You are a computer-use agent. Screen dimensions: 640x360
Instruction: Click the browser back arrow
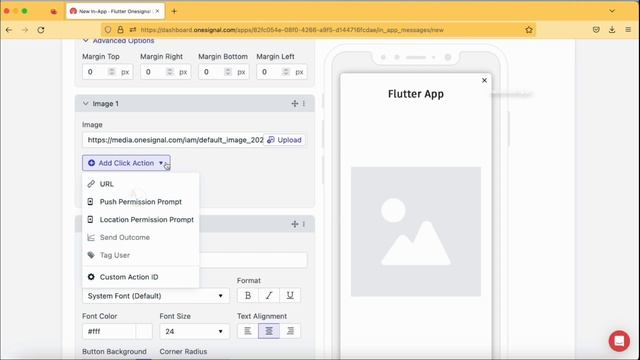click(x=9, y=30)
